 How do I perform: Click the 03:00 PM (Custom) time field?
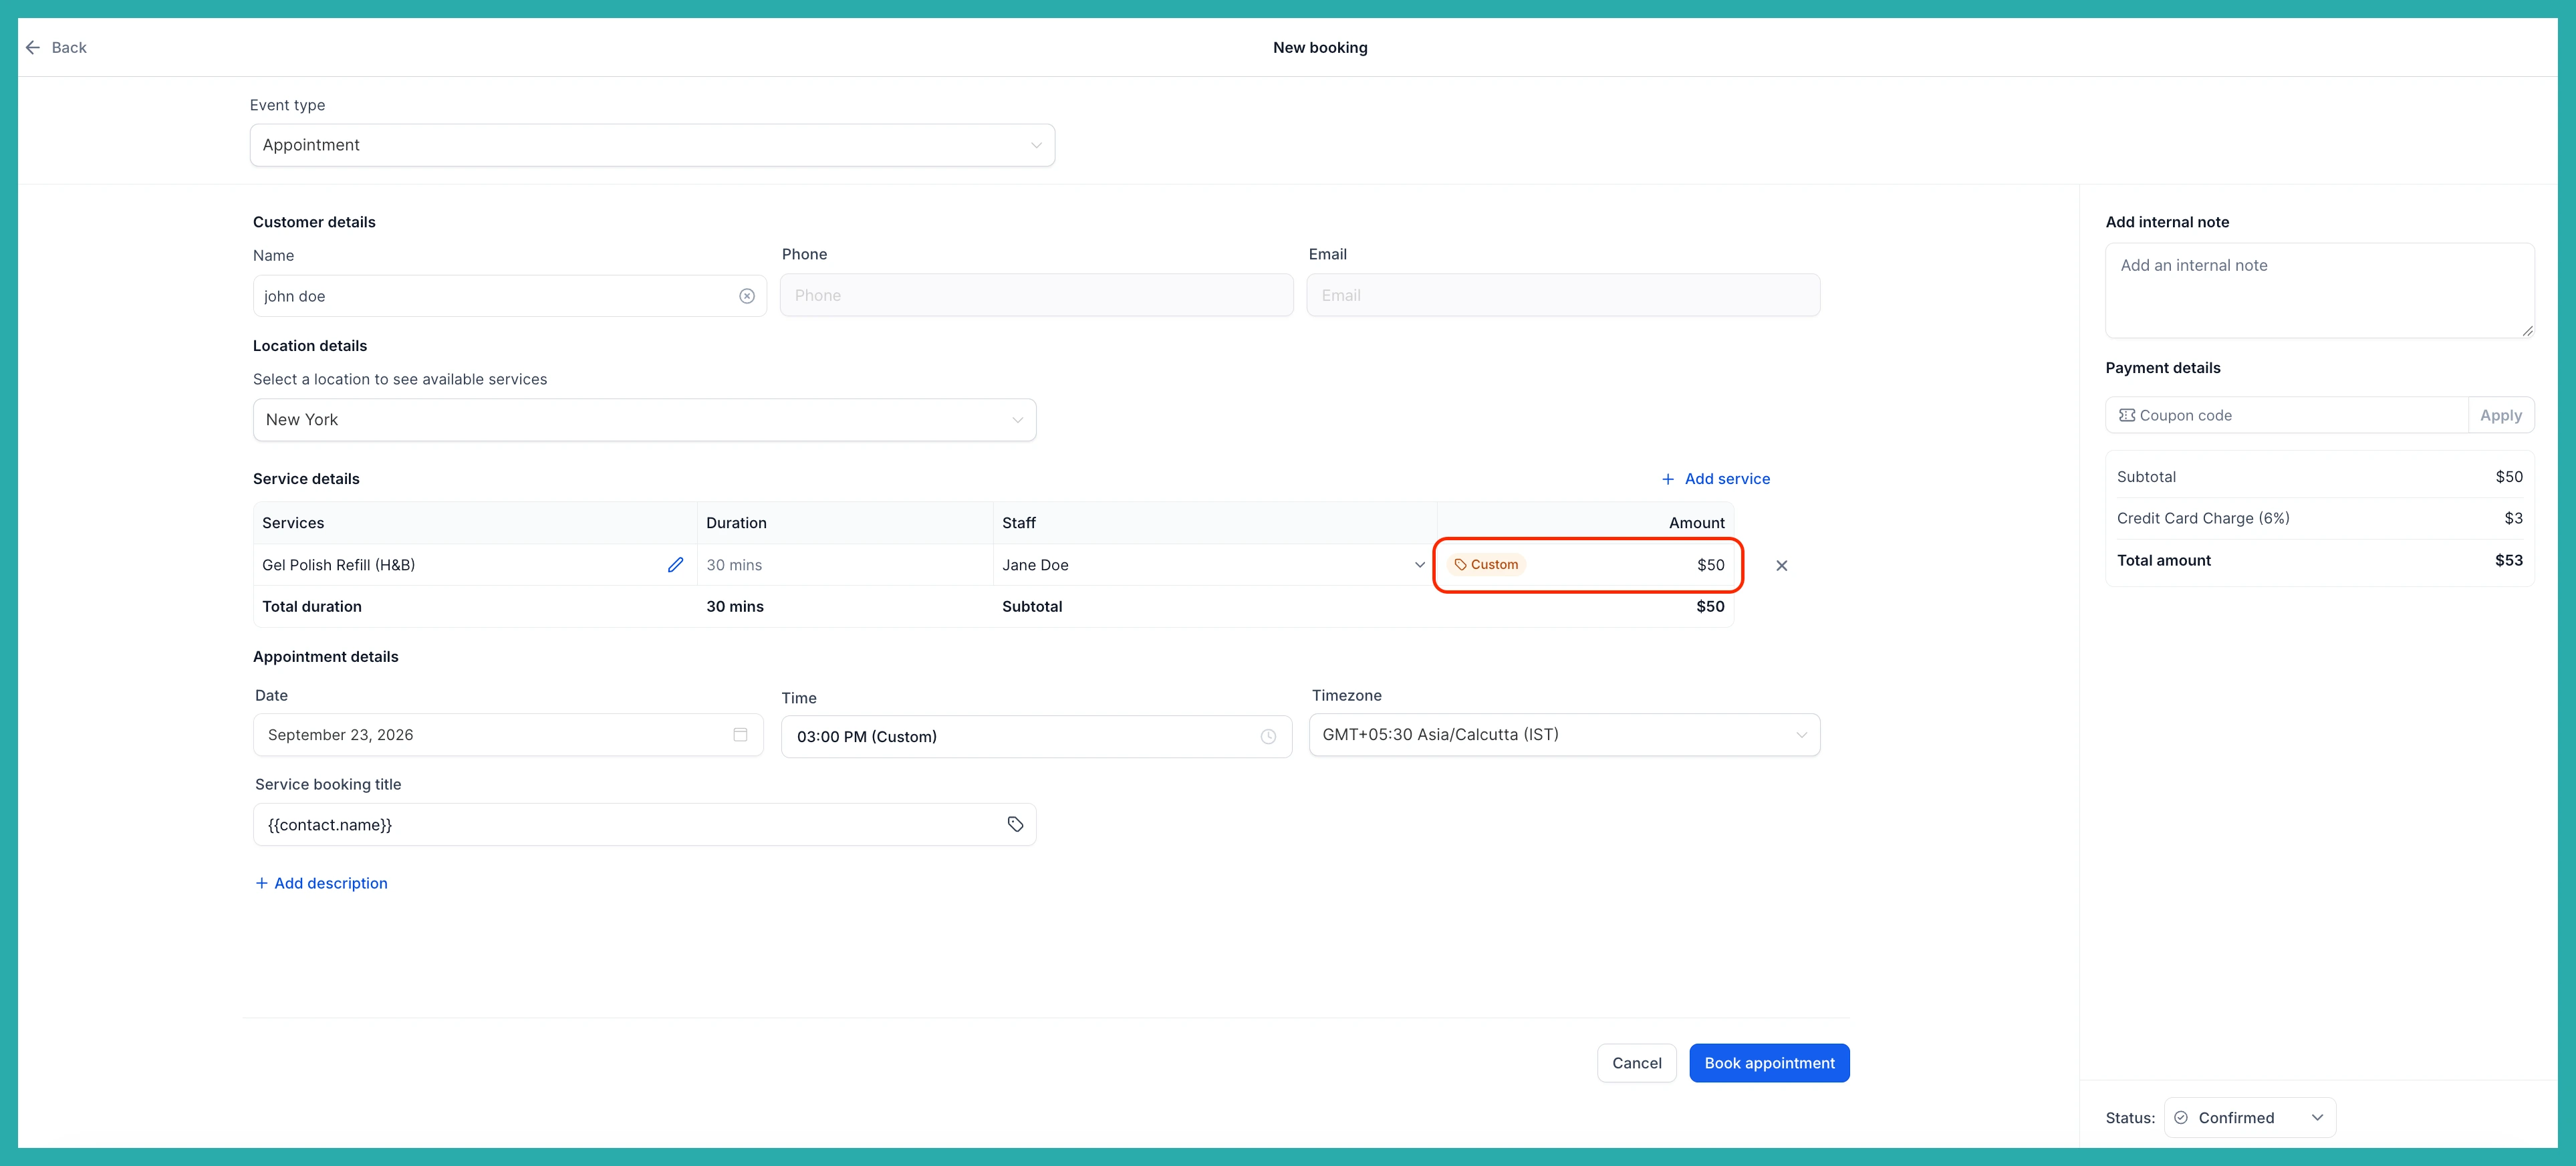click(1036, 736)
